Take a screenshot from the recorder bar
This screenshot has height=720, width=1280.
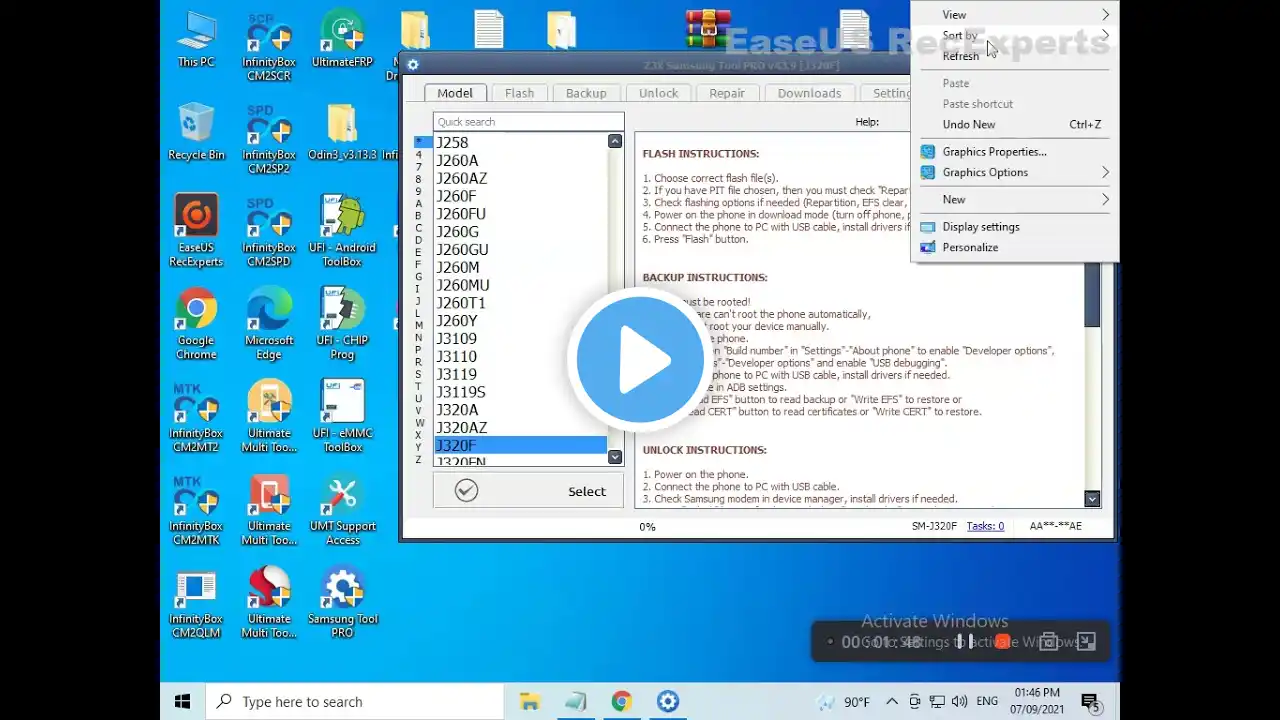[x=1048, y=642]
